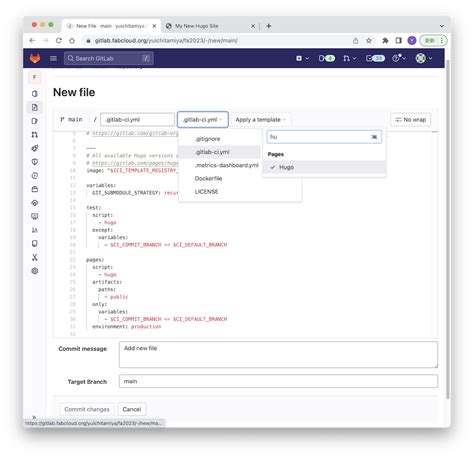Open the browser extensions puzzle icon

pyautogui.click(x=385, y=41)
